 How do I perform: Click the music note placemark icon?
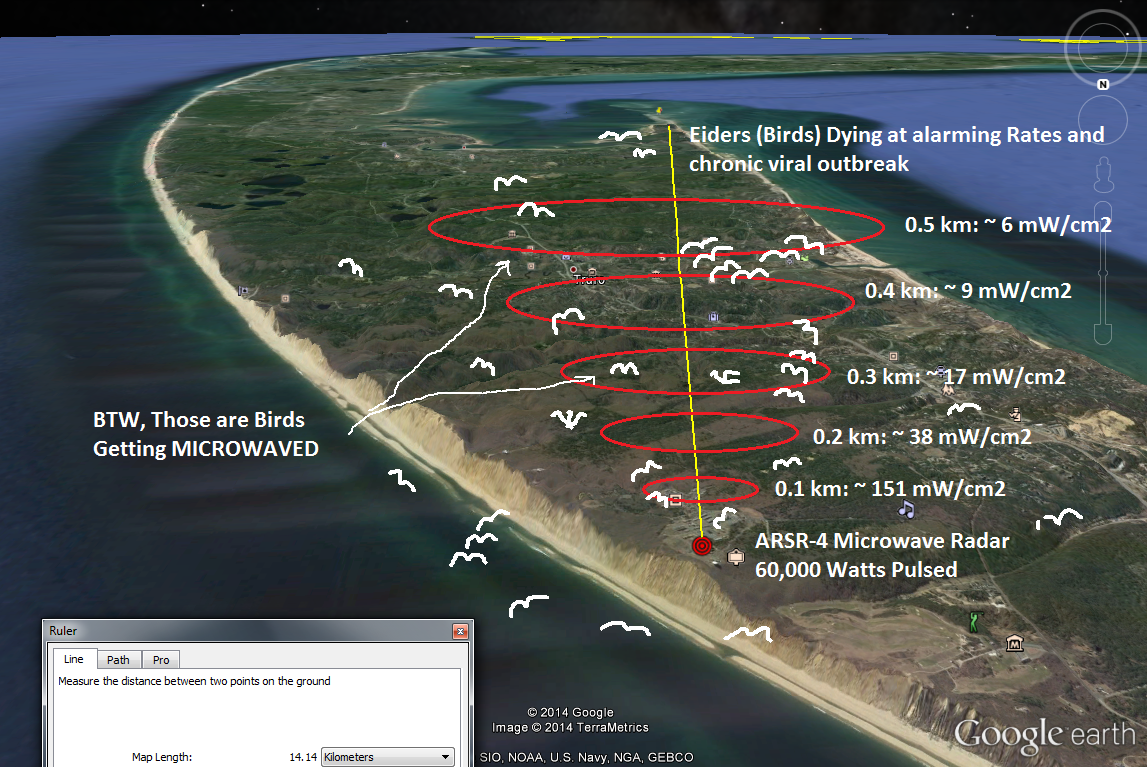(906, 510)
